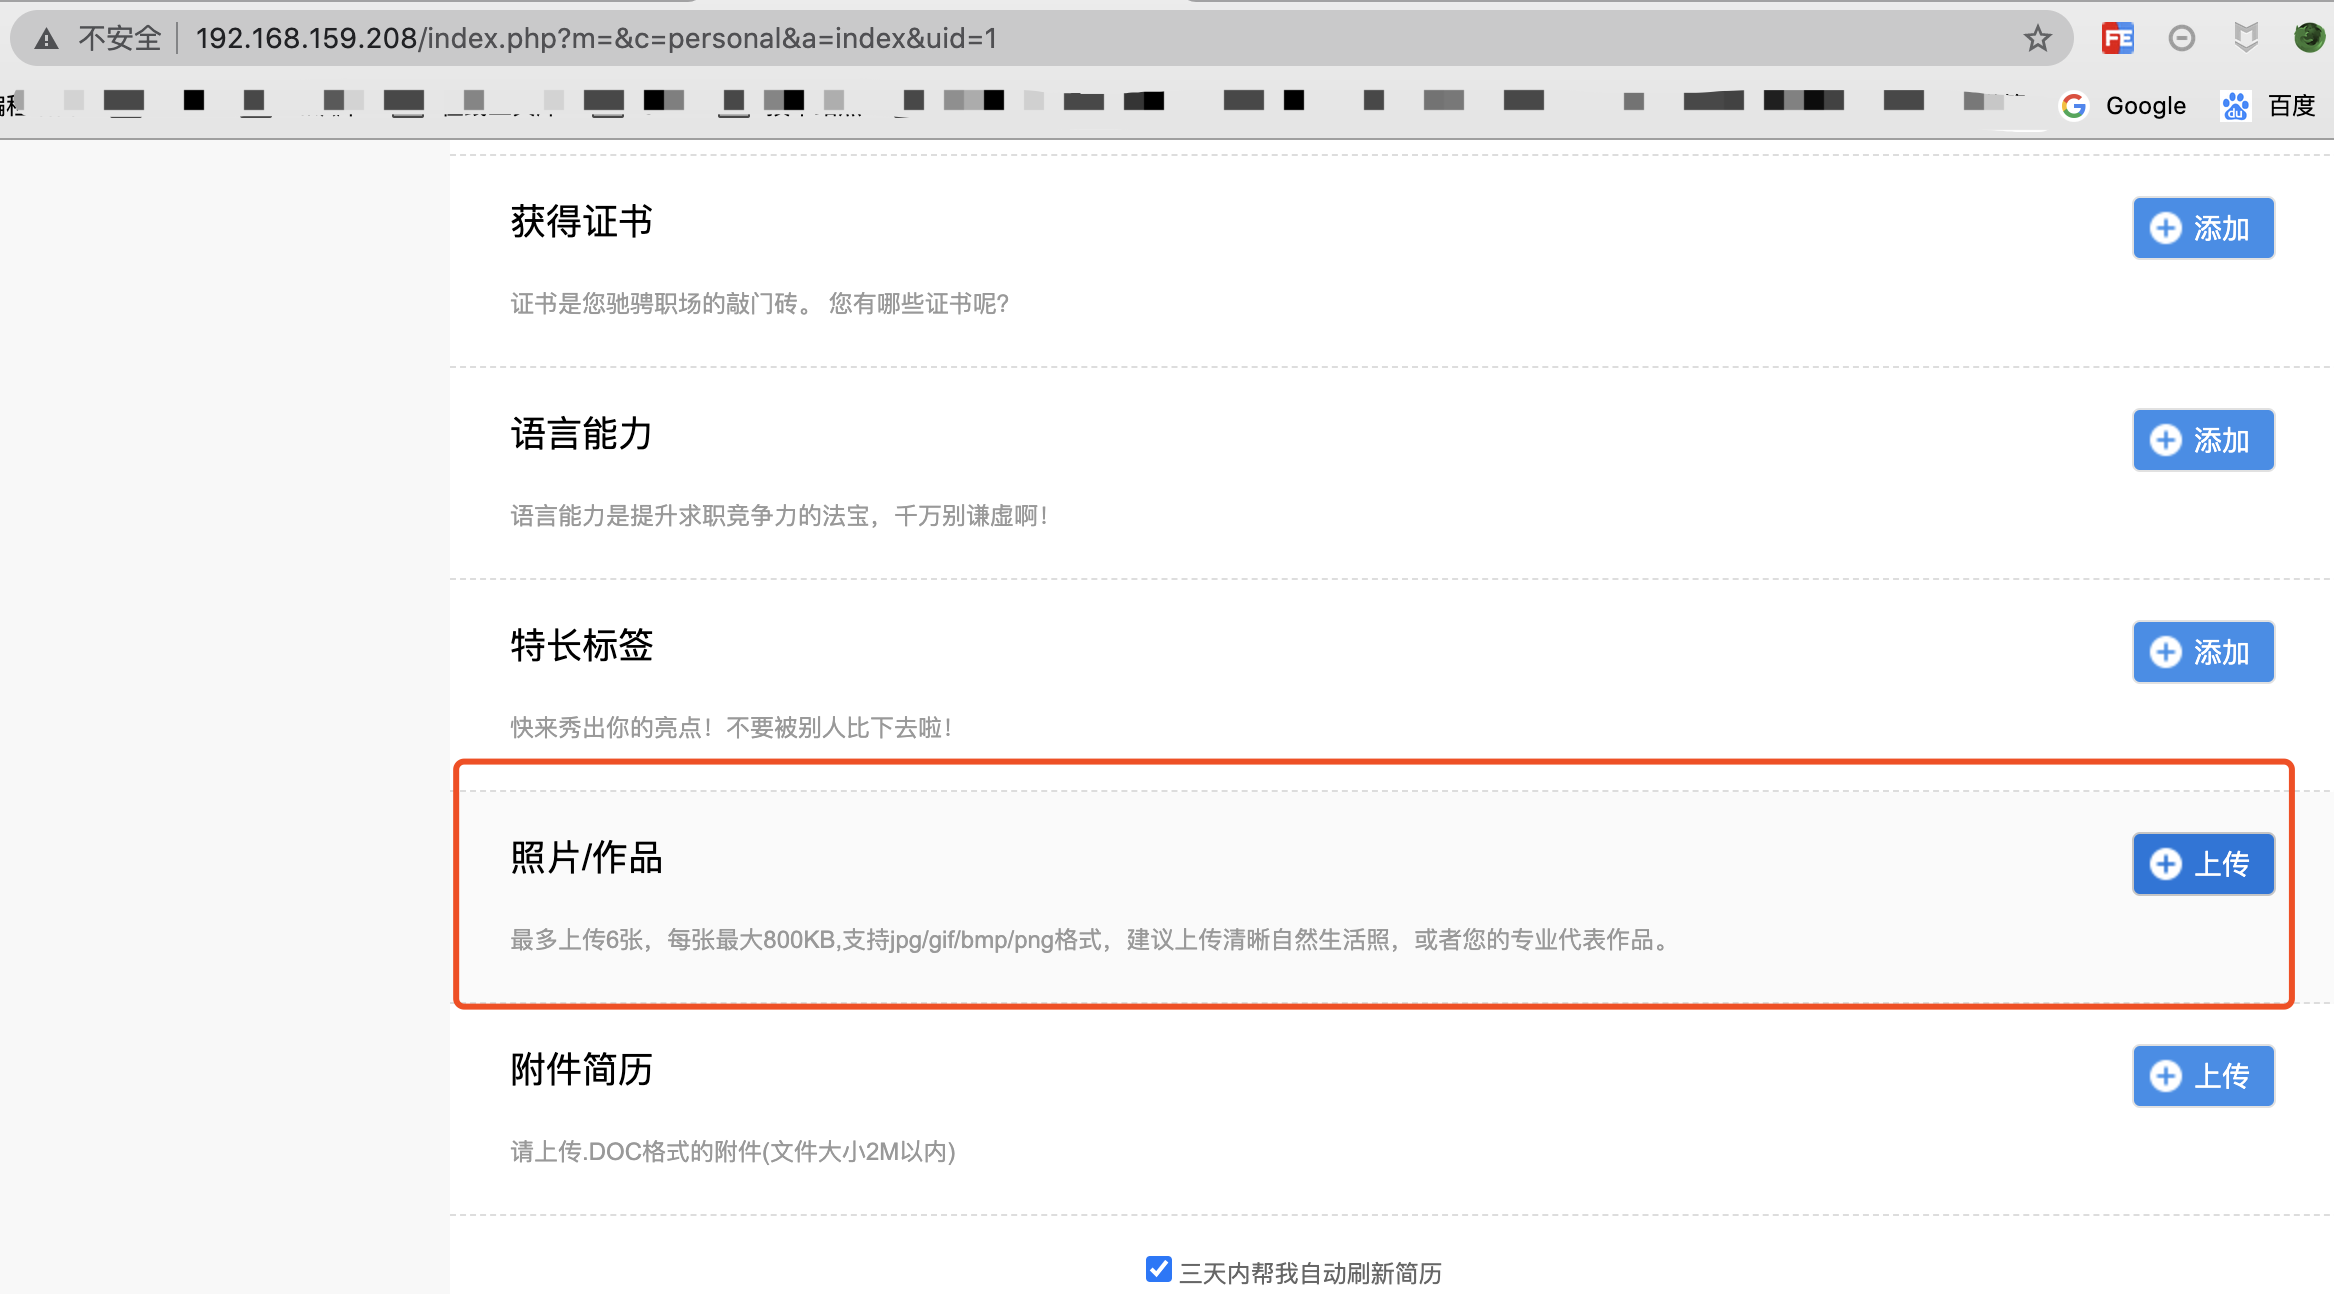The height and width of the screenshot is (1294, 2334).
Task: Toggle 三天内帮我自动刷新简历 checkbox
Action: tap(1158, 1269)
